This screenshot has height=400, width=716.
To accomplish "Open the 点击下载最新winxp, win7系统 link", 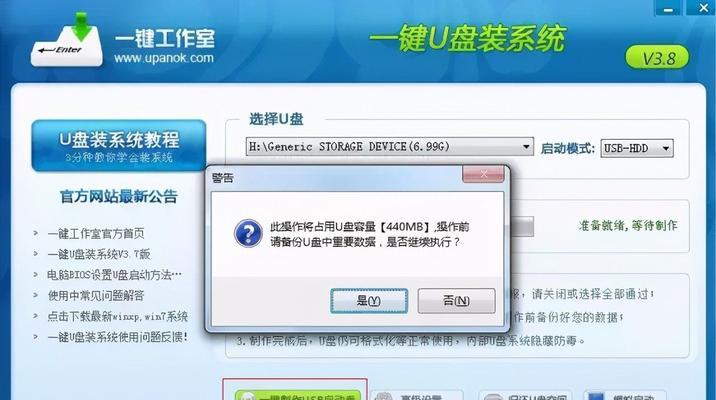I will (117, 316).
